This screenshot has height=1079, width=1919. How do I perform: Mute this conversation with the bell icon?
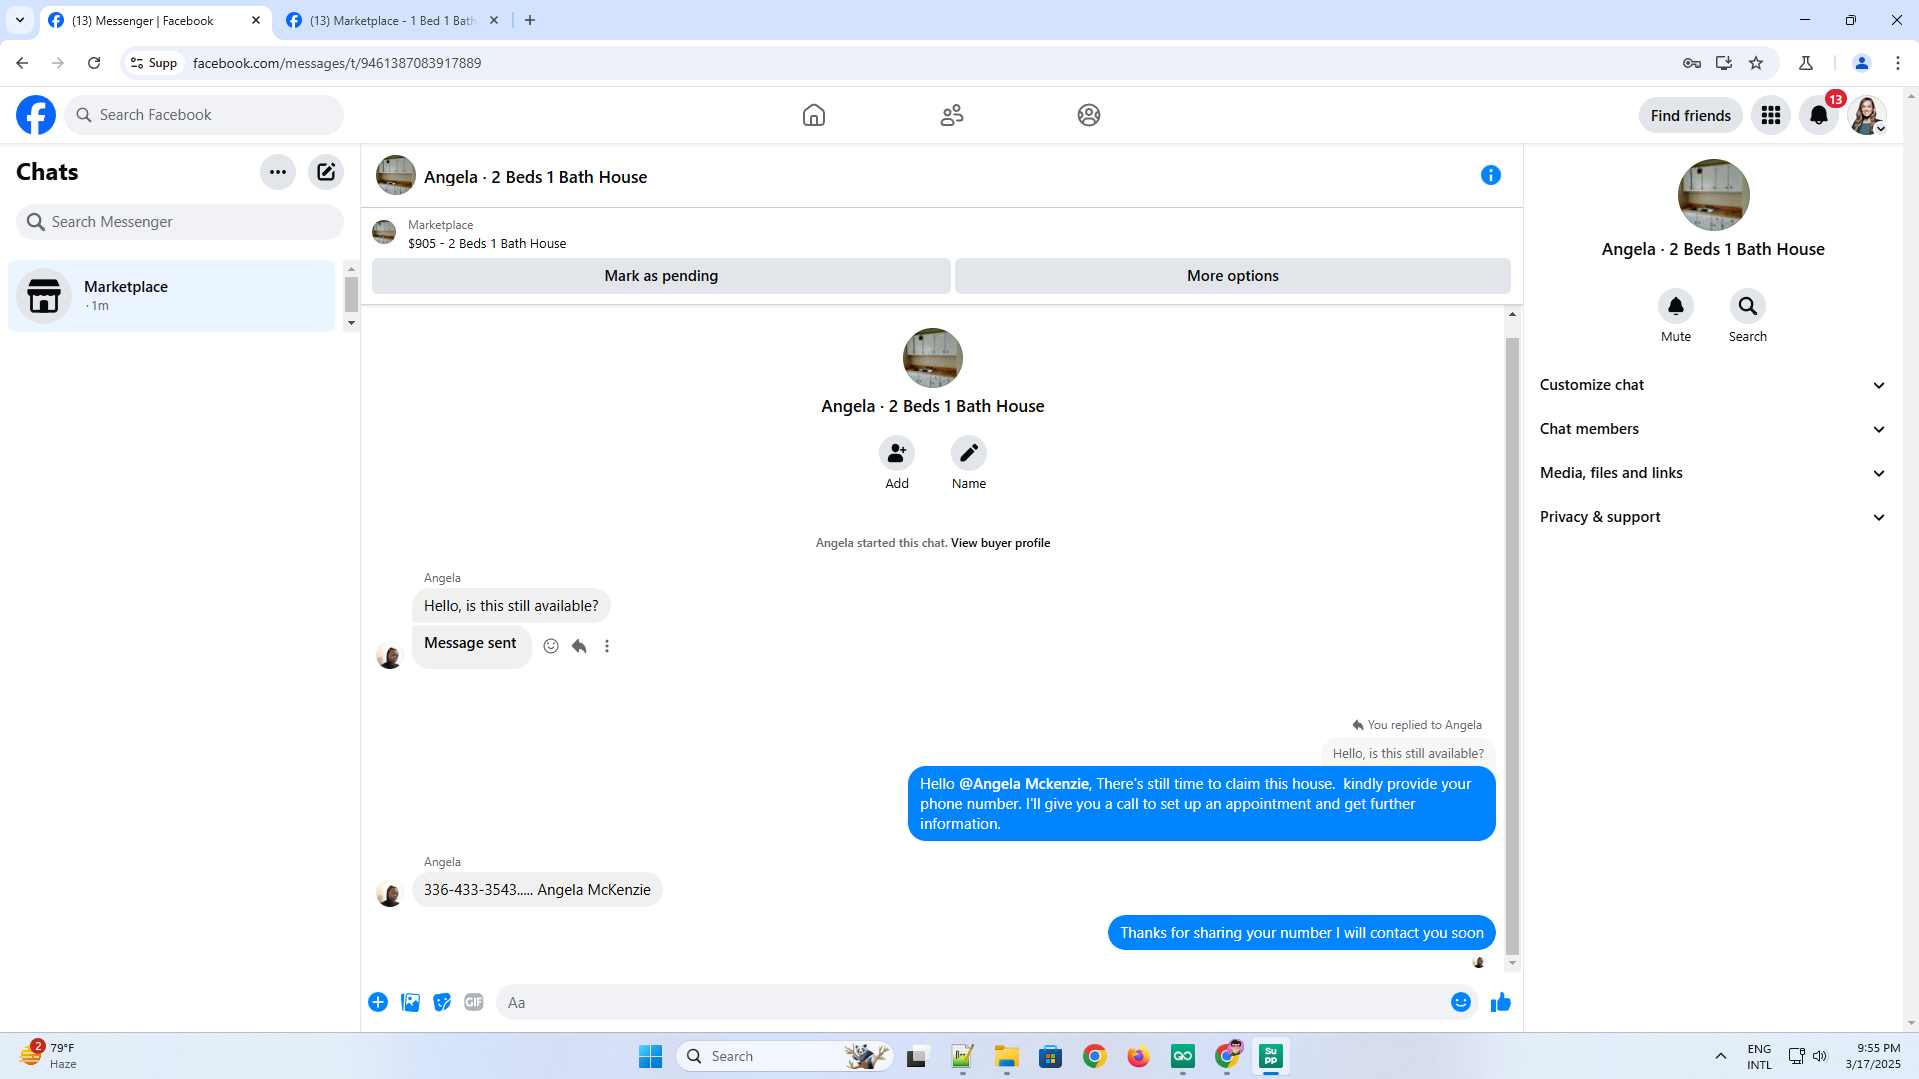coord(1676,306)
